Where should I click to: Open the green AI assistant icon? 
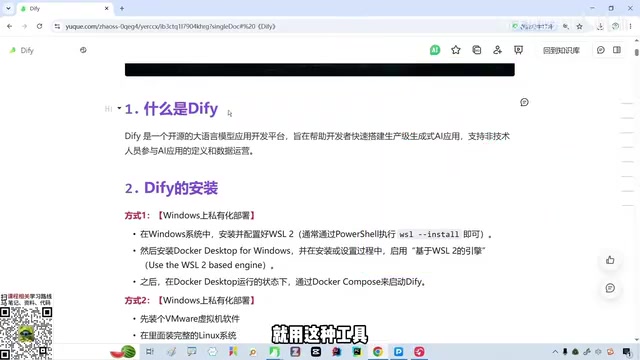(435, 50)
